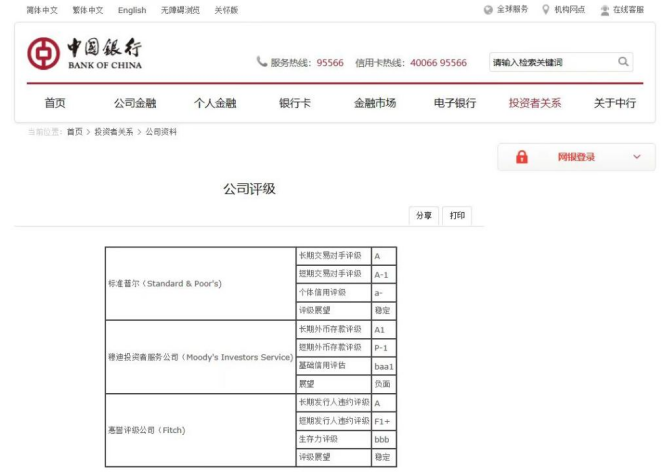Select the 个人金融 menu item
This screenshot has width=662, height=473.
215,103
